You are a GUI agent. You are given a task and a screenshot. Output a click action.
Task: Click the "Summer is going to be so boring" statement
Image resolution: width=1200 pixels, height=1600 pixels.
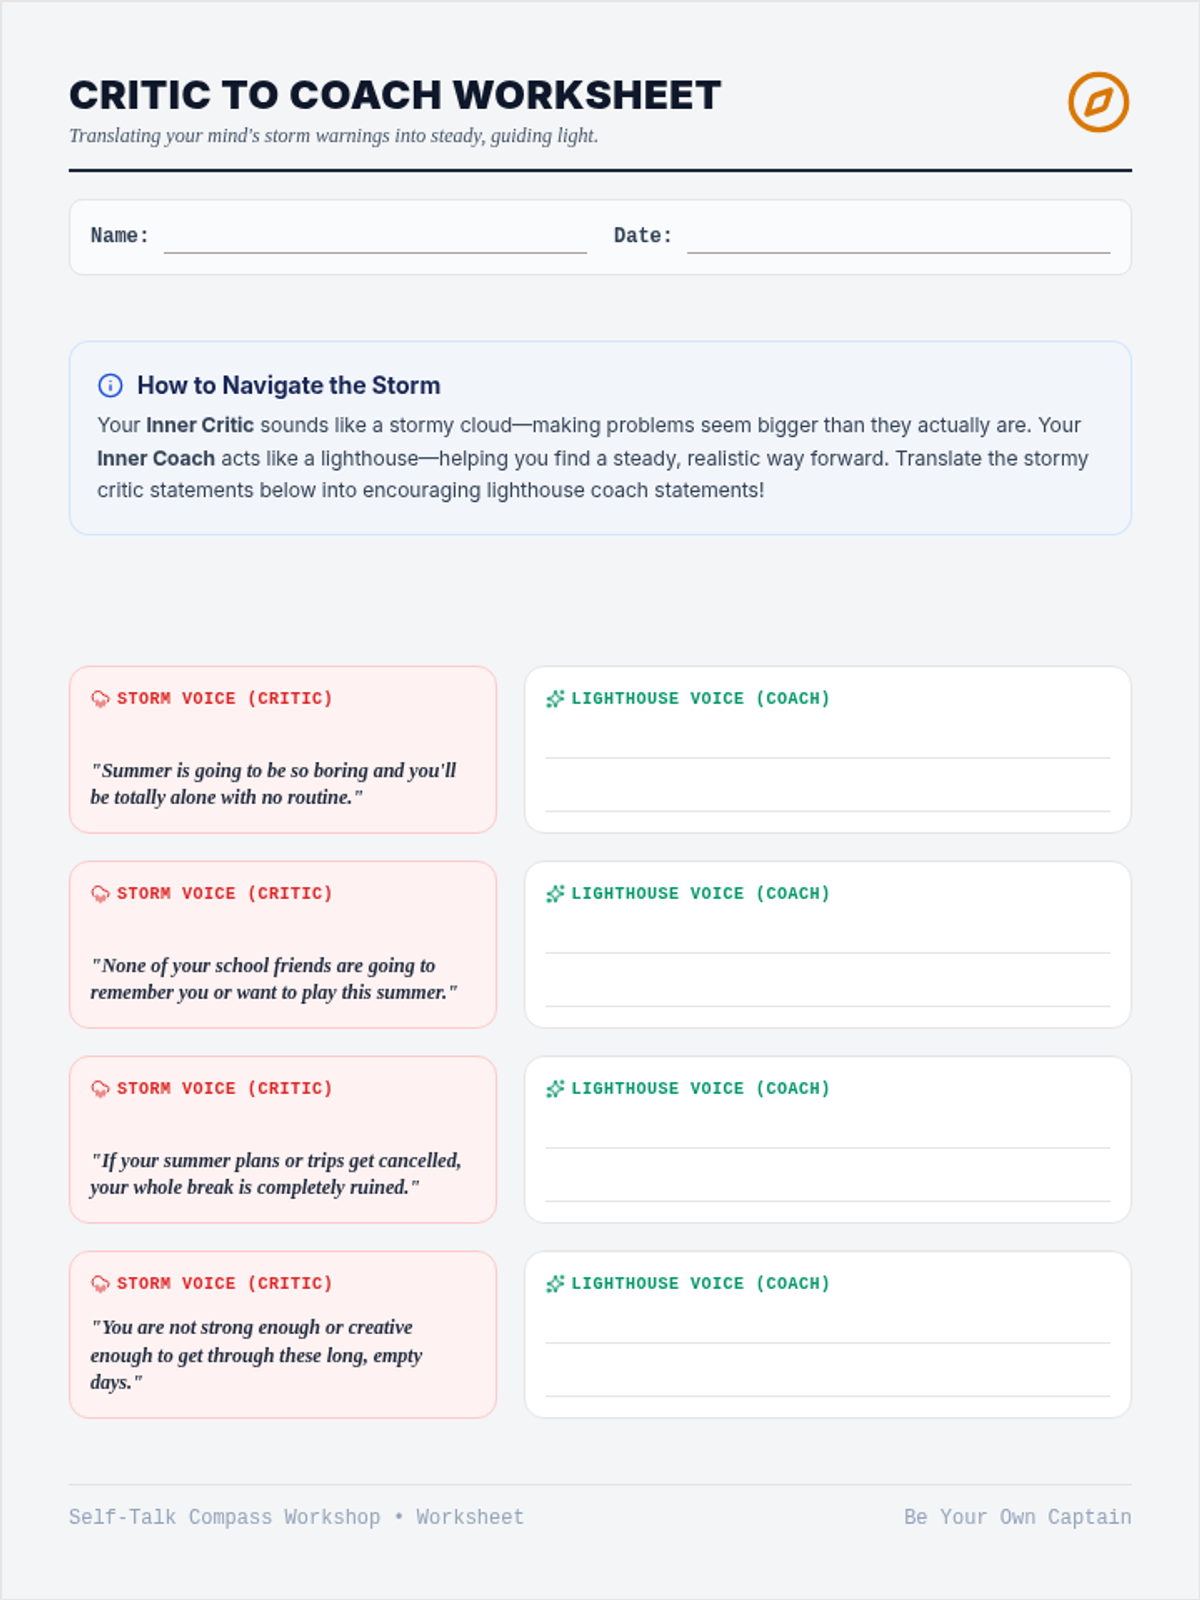[x=273, y=784]
